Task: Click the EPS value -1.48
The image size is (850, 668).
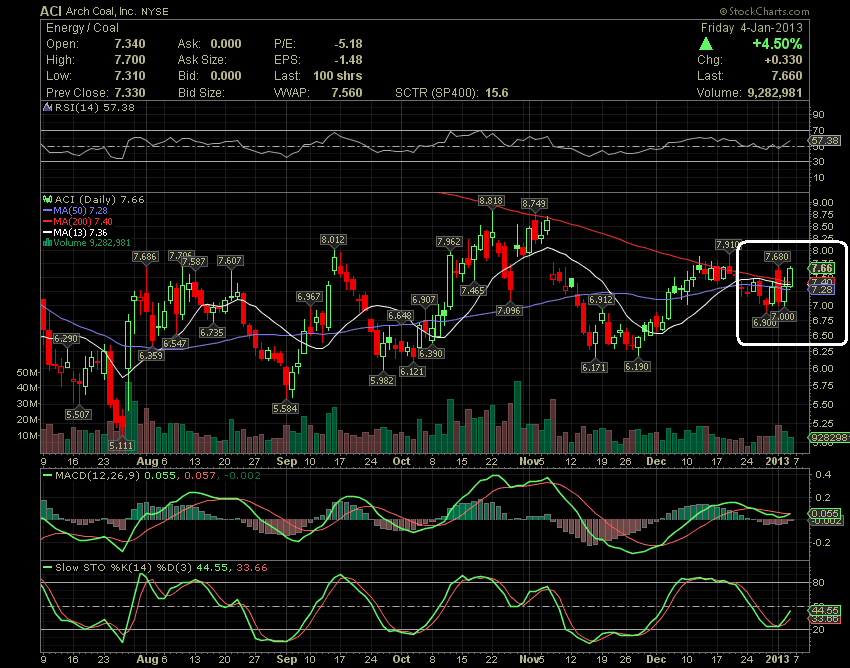Action: [x=348, y=60]
